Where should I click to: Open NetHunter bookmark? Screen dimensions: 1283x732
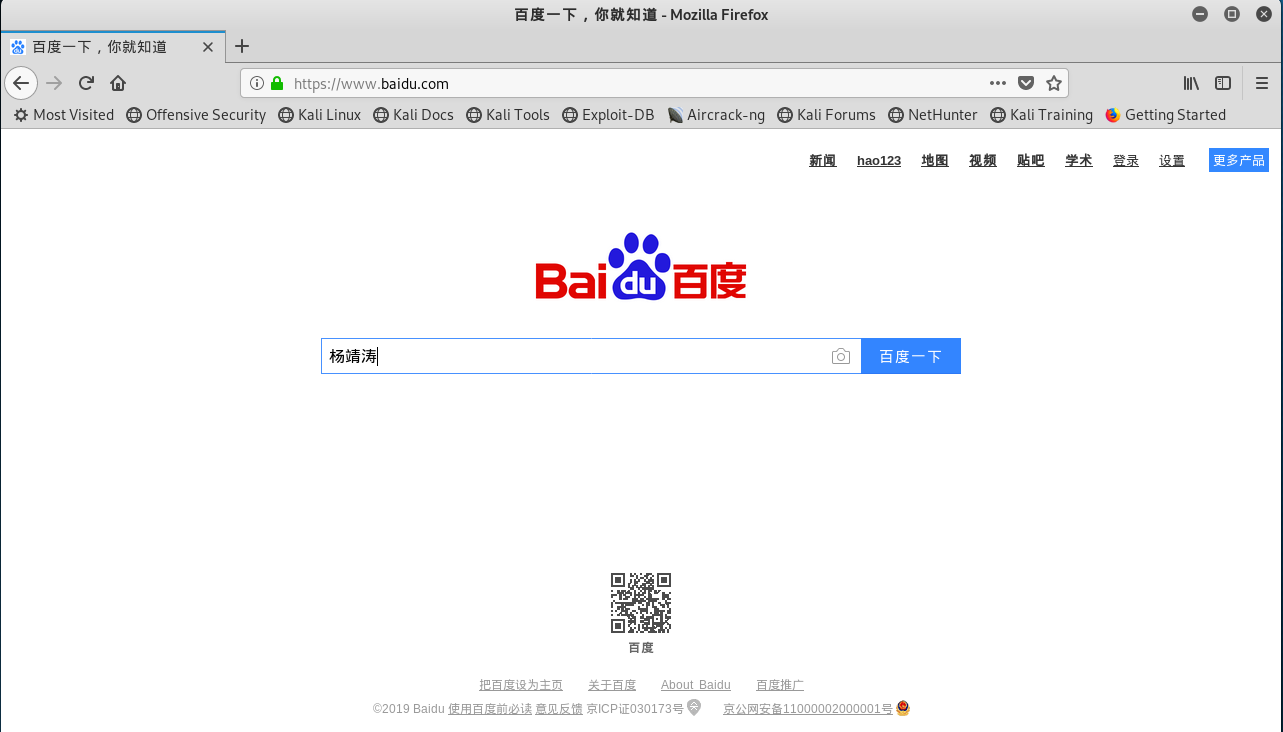coord(932,115)
